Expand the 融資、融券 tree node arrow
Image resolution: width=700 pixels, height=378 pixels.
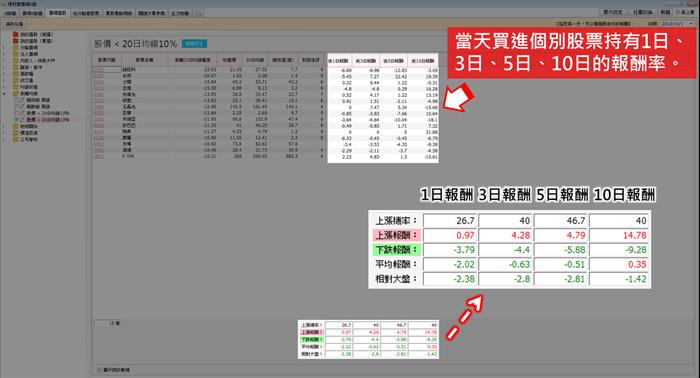[5, 67]
